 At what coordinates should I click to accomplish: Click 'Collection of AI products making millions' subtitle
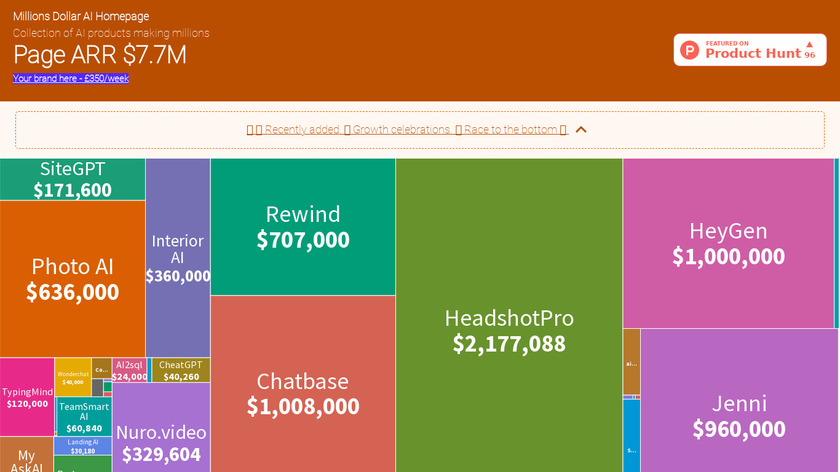point(111,33)
